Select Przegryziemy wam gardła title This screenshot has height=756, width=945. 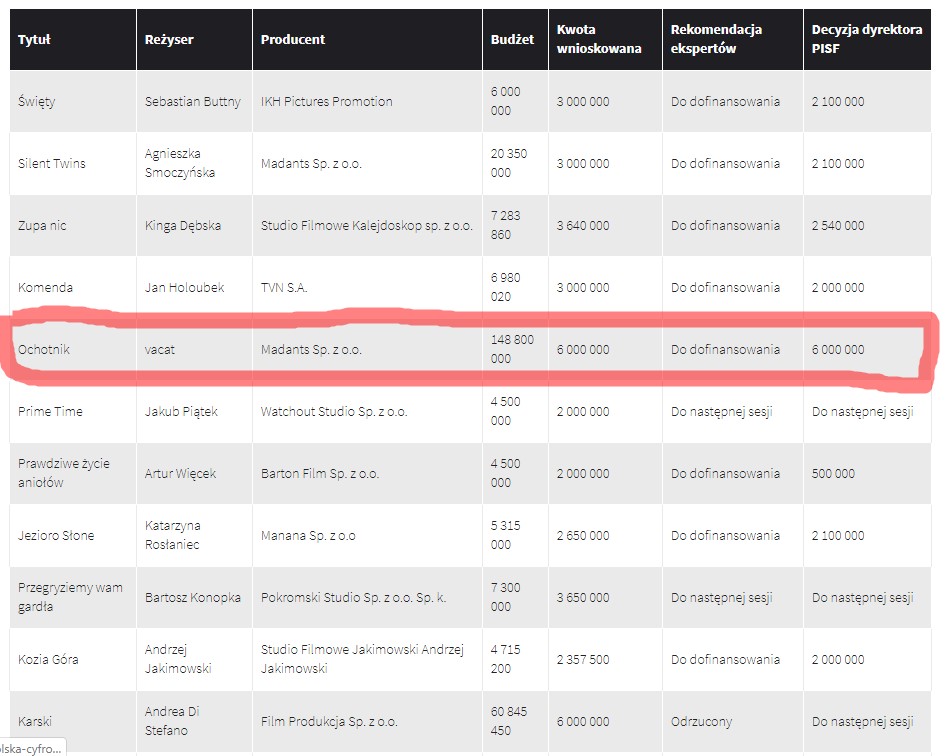[x=70, y=597]
